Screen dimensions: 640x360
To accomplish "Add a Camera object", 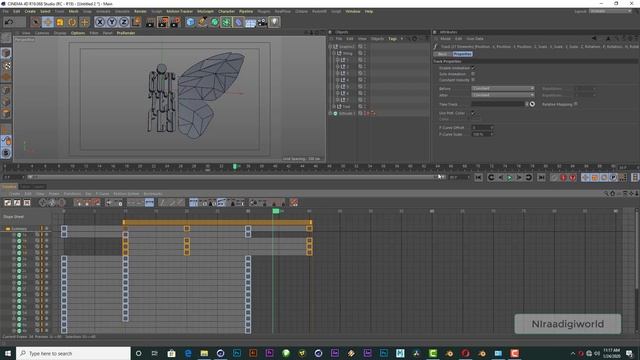I will coord(262,22).
